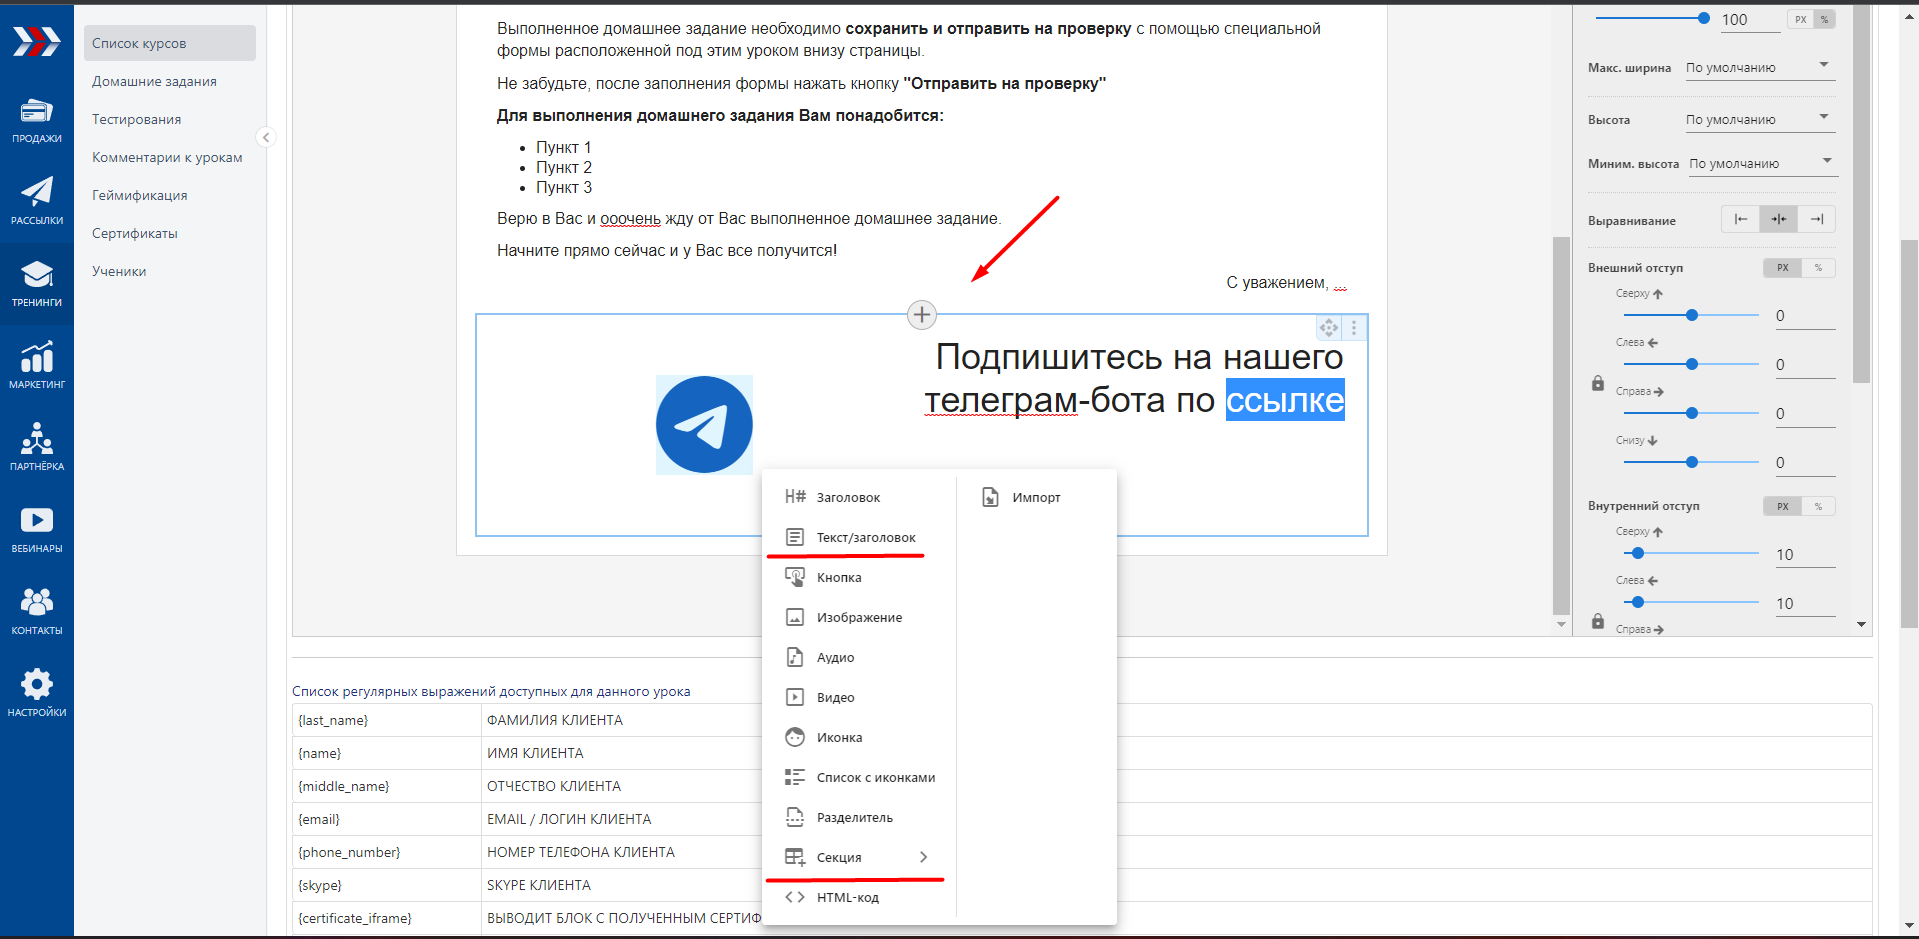Click Импорт in the popup menu
Viewport: 1919px width, 939px height.
(1035, 497)
